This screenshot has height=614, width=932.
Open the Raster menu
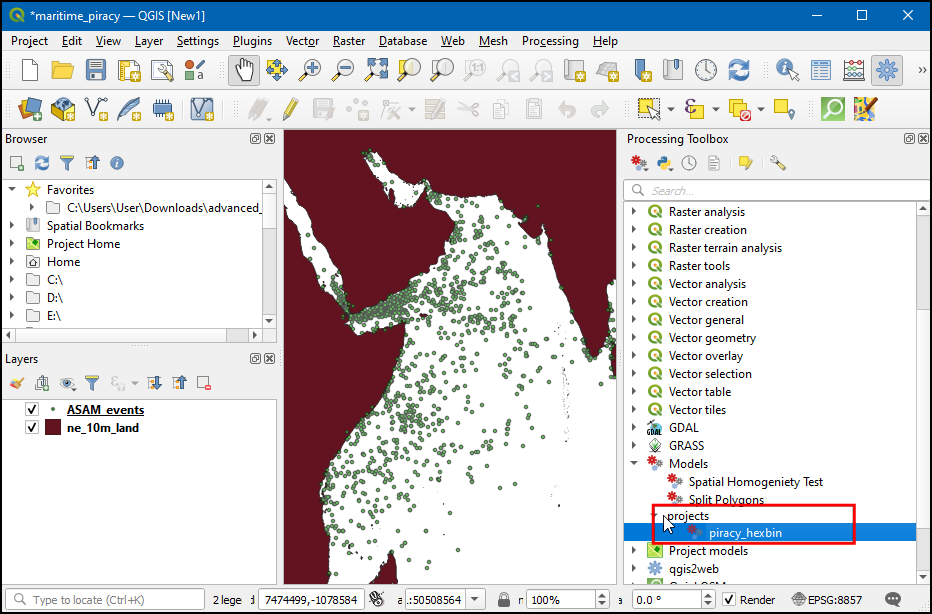point(349,41)
